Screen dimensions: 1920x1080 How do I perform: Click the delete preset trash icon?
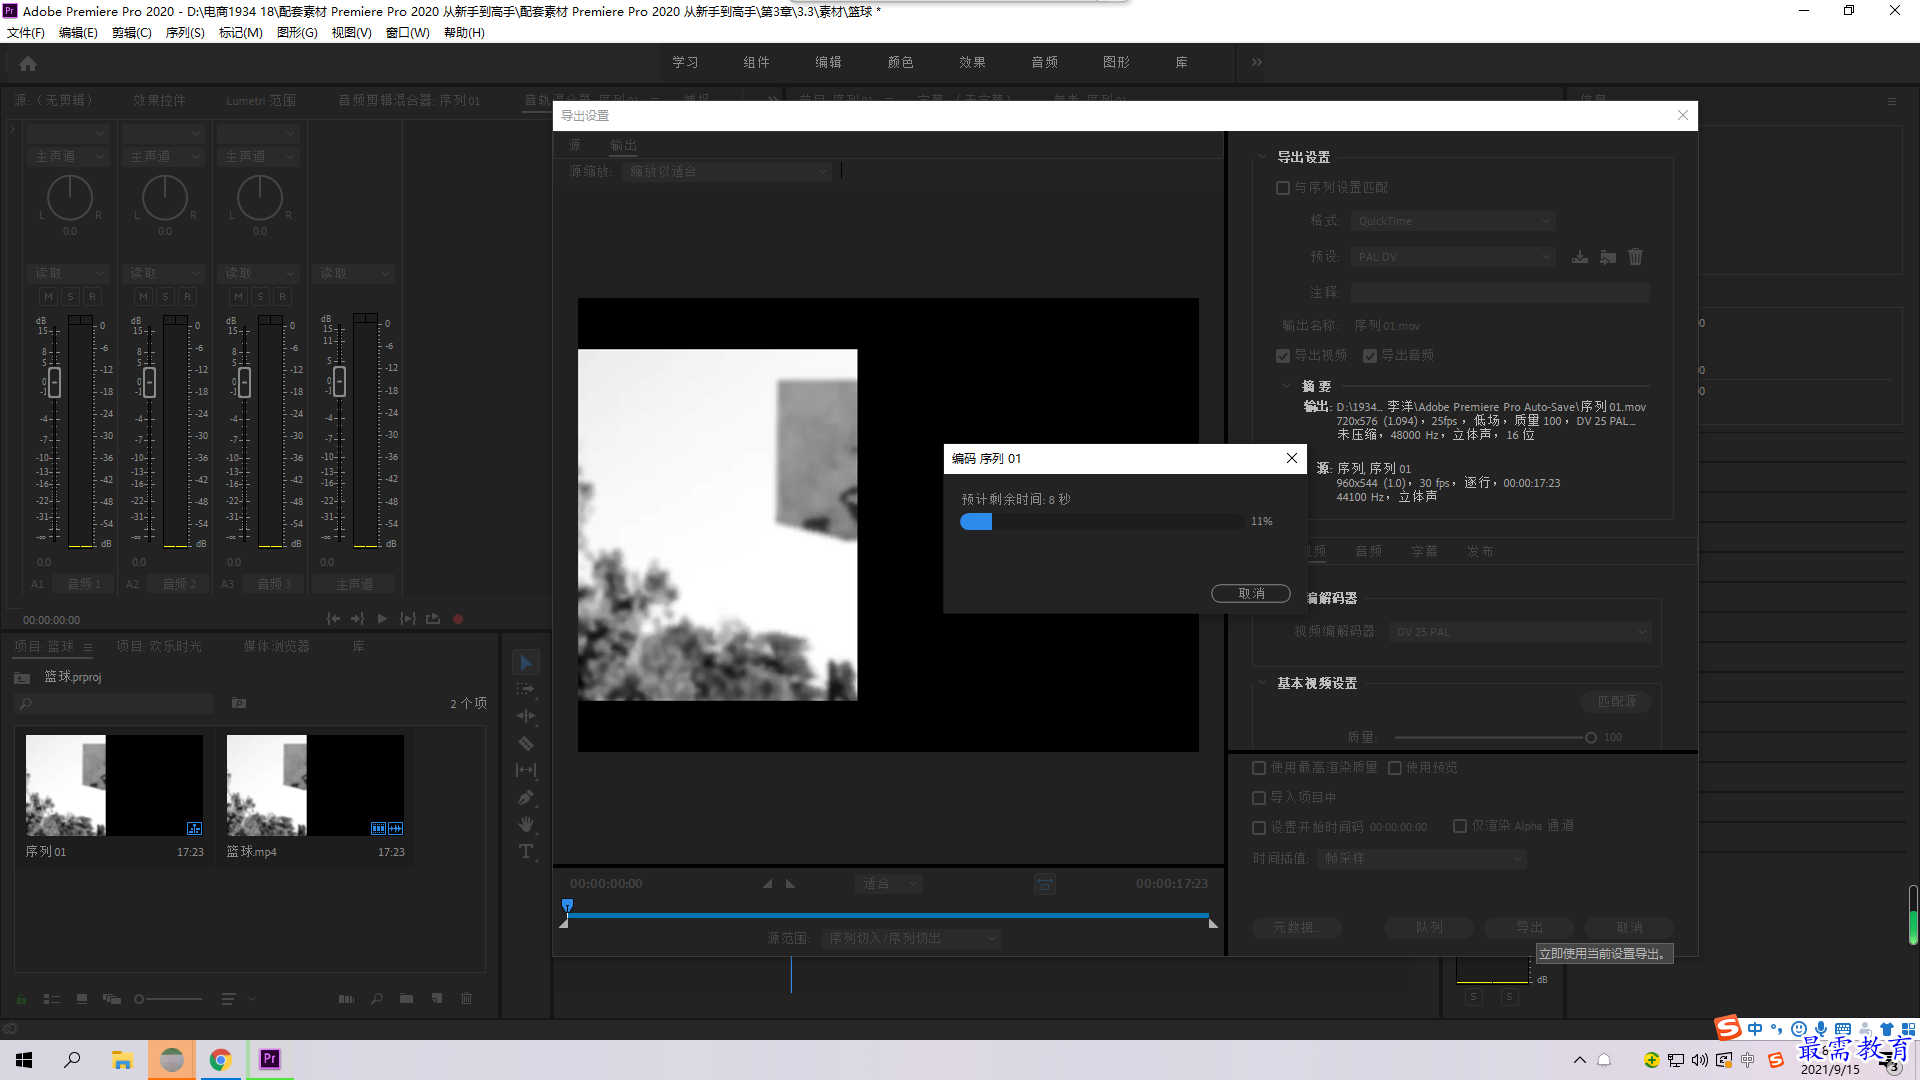(x=1636, y=257)
